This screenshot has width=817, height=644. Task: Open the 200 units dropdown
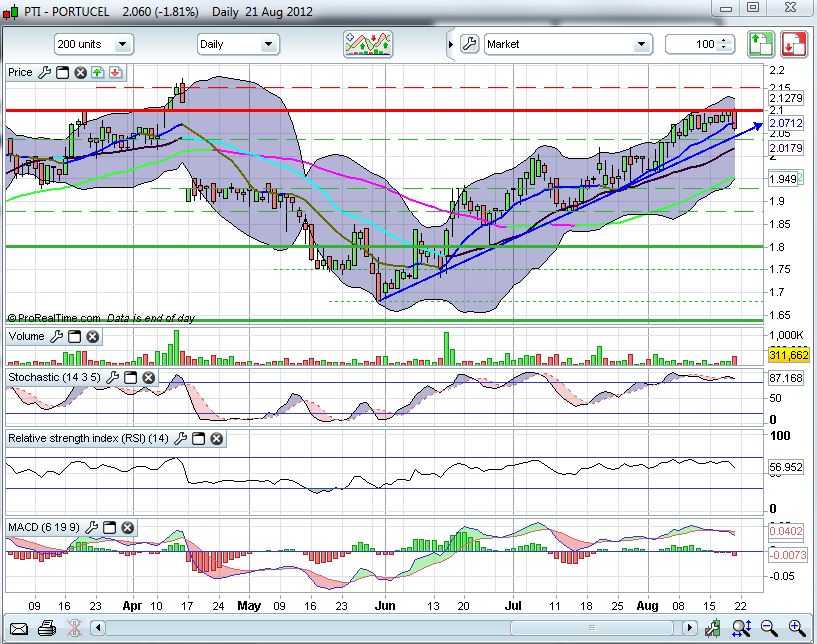tap(94, 44)
